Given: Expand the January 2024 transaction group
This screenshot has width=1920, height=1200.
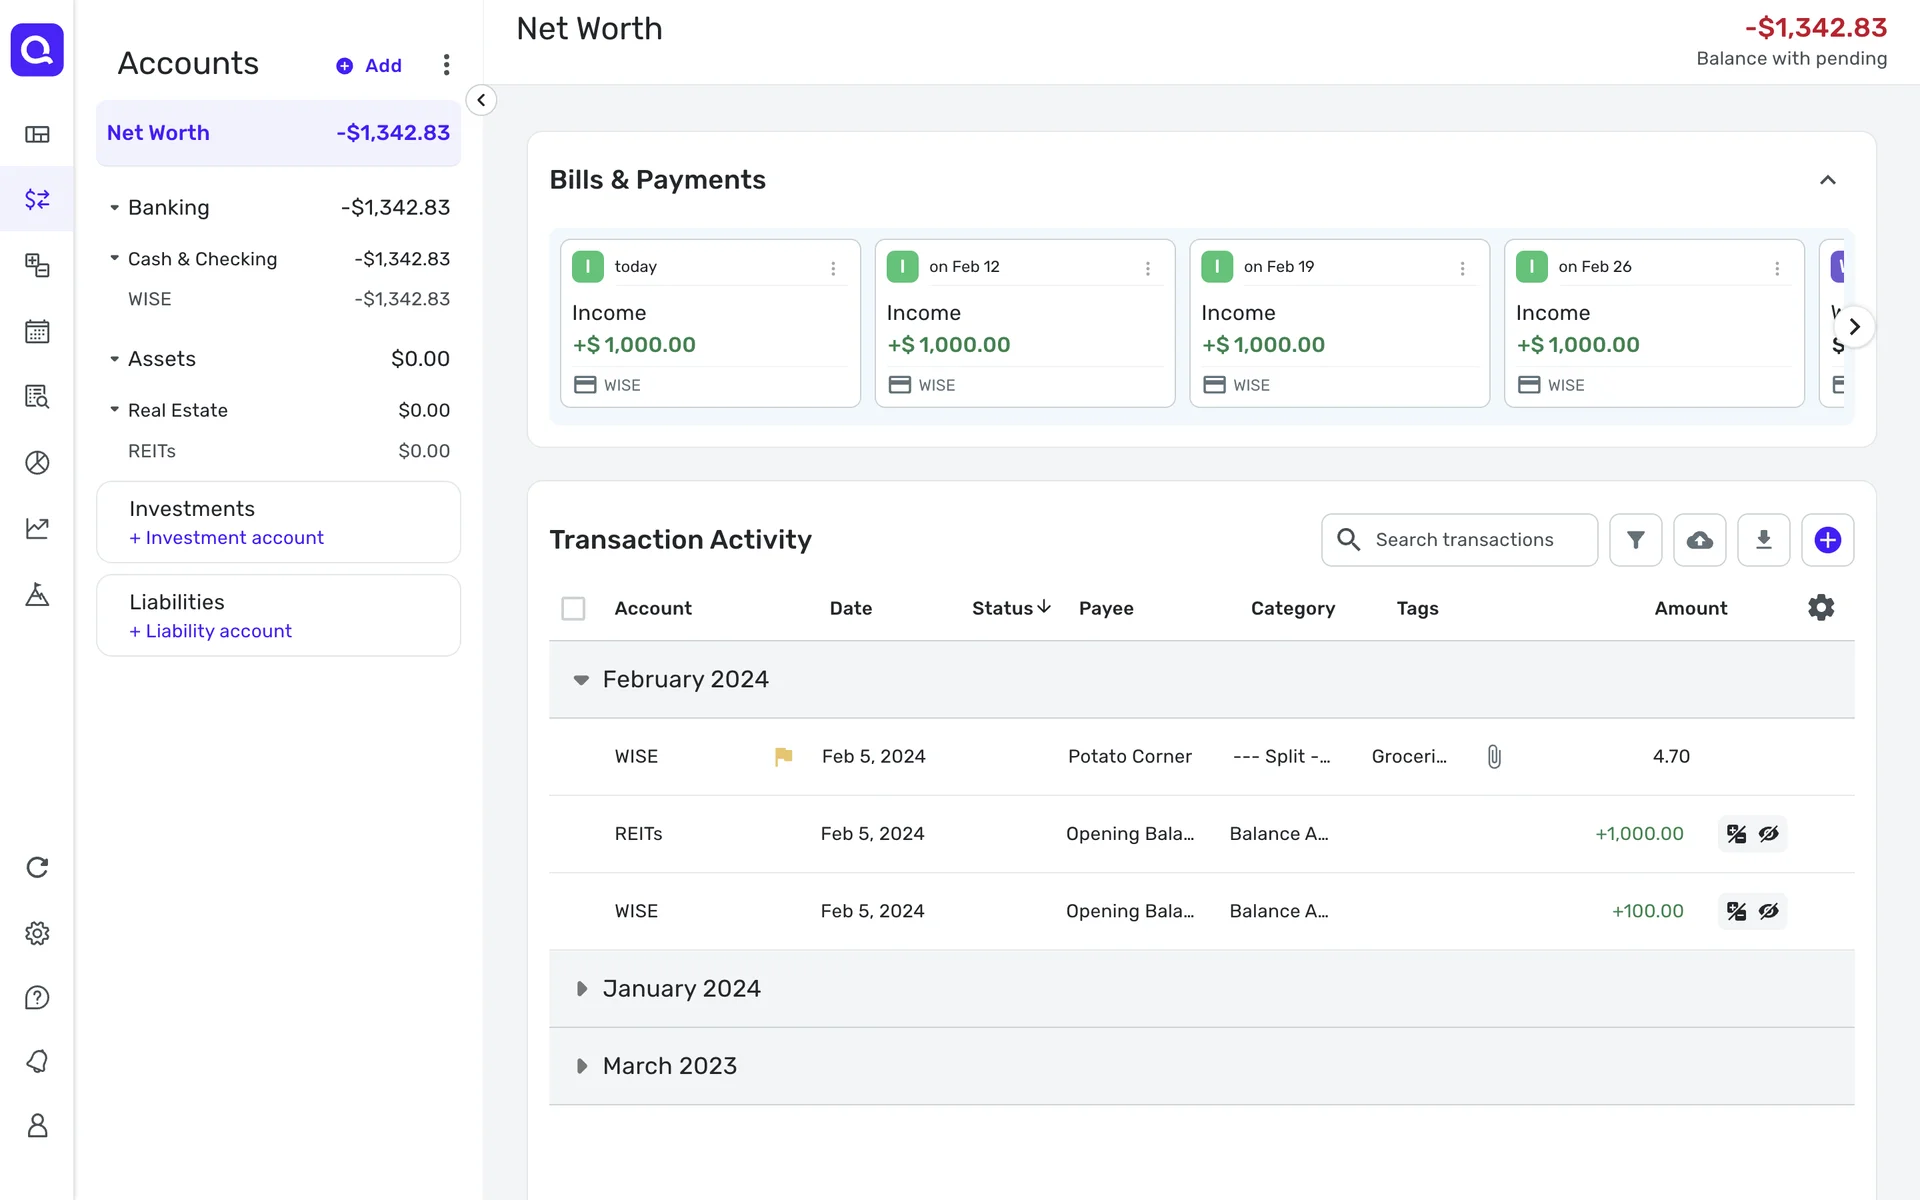Looking at the screenshot, I should pyautogui.click(x=582, y=988).
